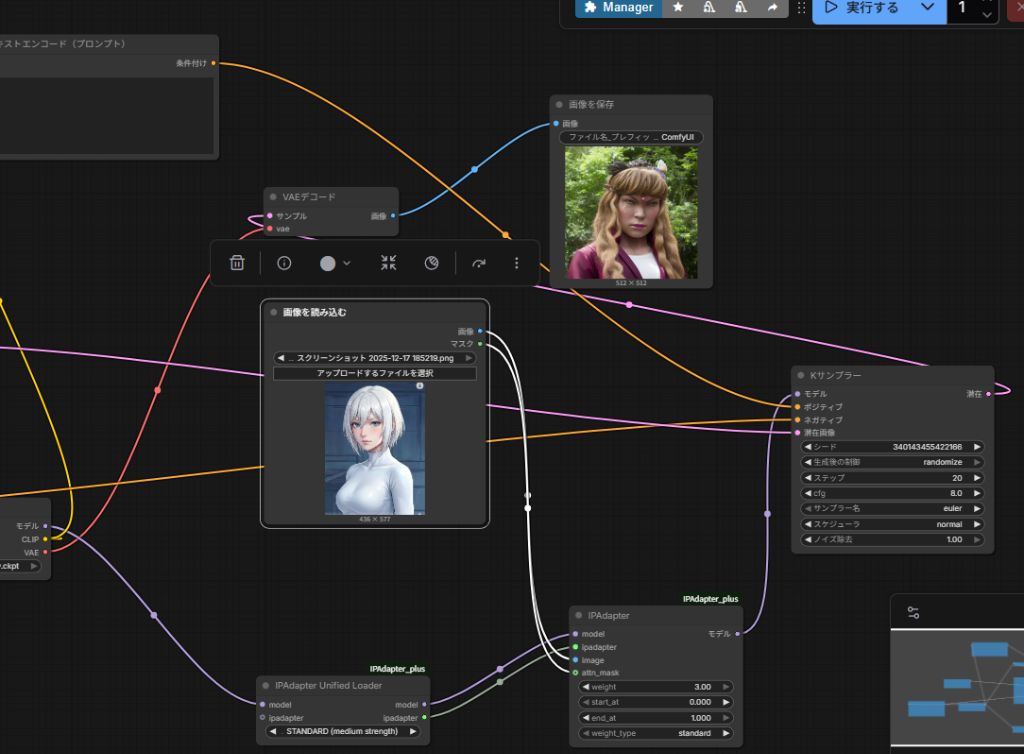Click the IPAdapter weight value slider
This screenshot has width=1024, height=754.
coord(656,687)
